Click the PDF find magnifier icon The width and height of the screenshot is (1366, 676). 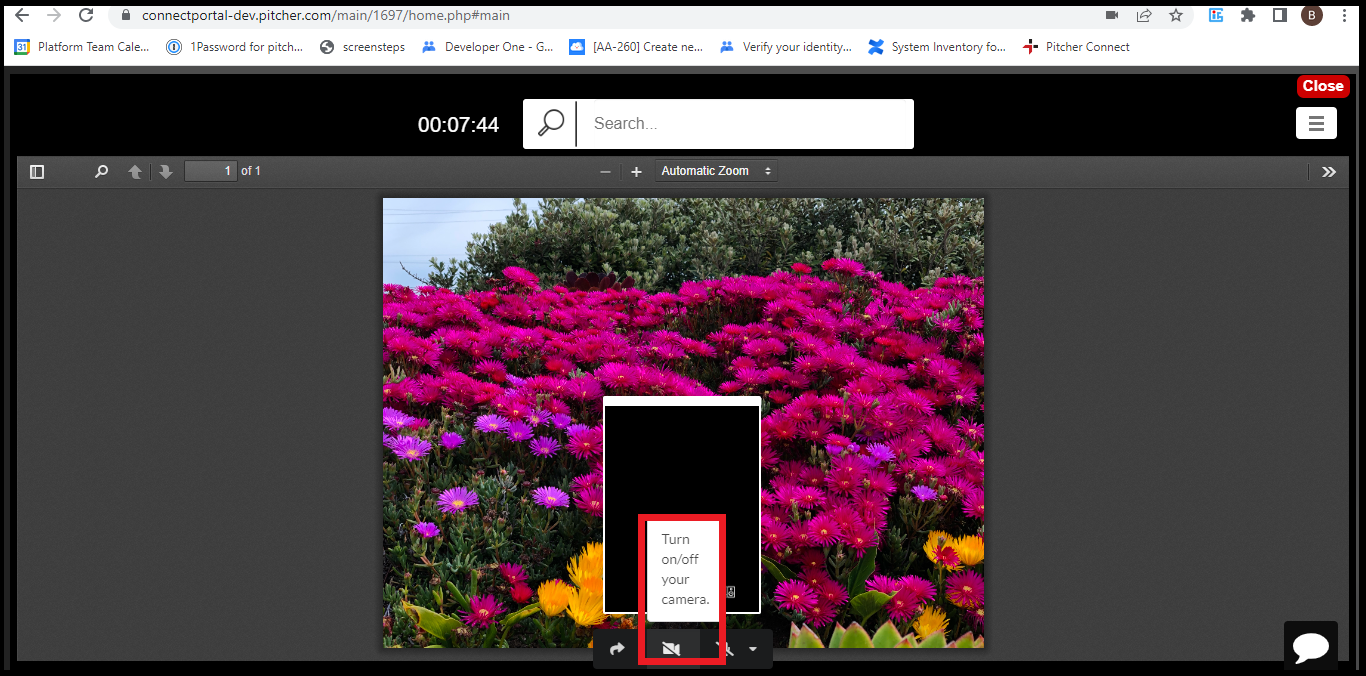101,172
